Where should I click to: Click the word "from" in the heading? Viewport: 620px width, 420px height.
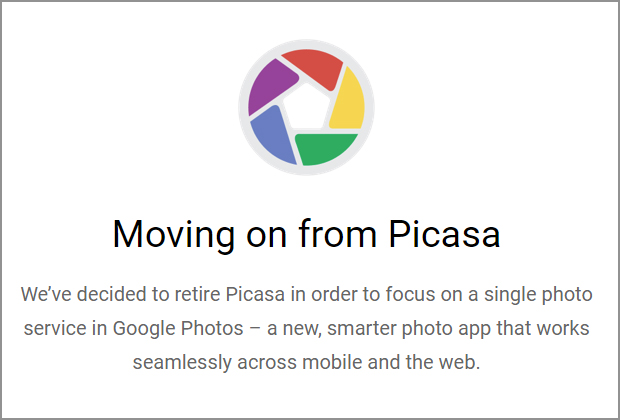(x=337, y=234)
